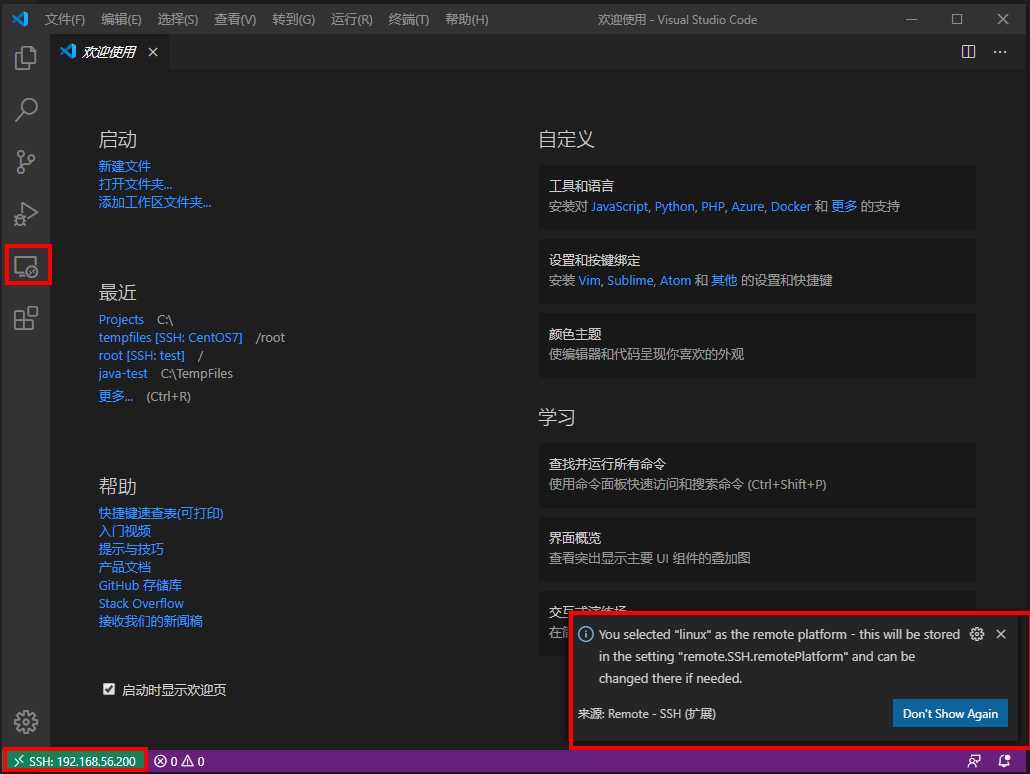Toggle 启动时显示欢迎页 checkbox

(109, 689)
